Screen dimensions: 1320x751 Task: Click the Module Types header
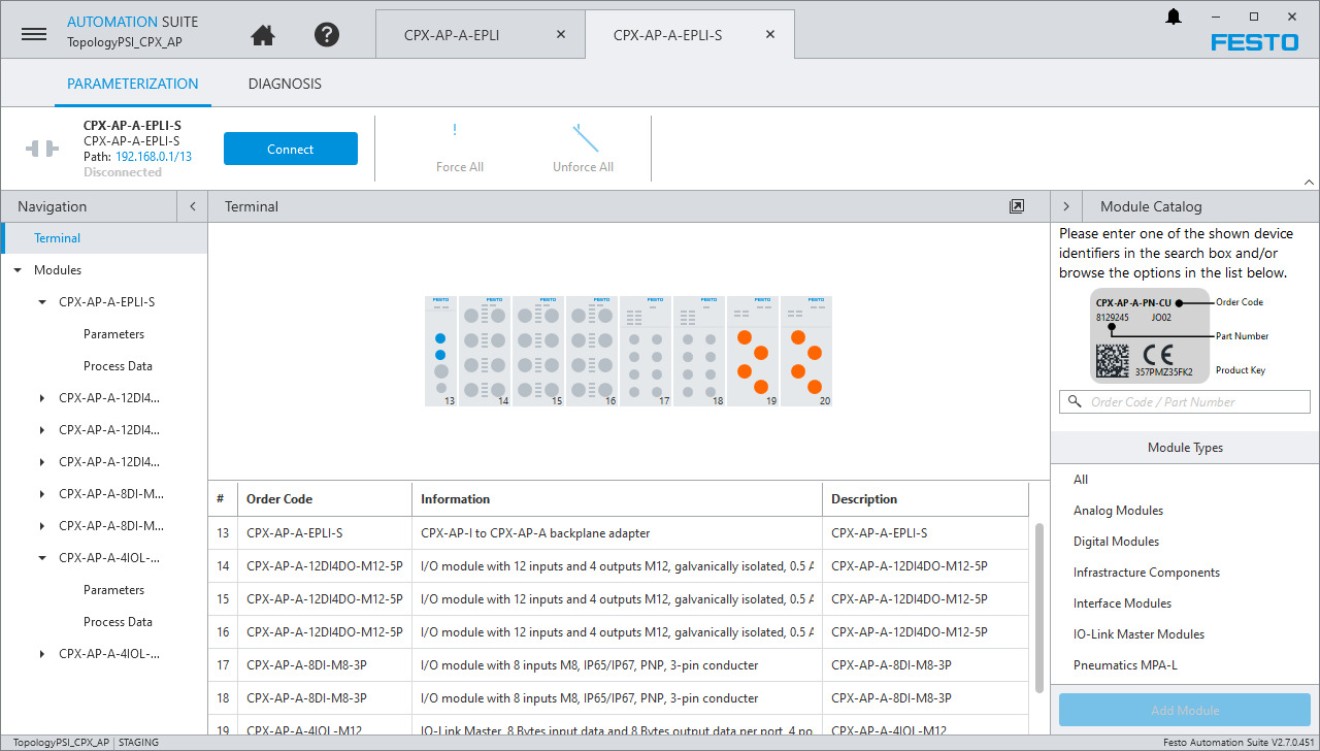click(1185, 448)
